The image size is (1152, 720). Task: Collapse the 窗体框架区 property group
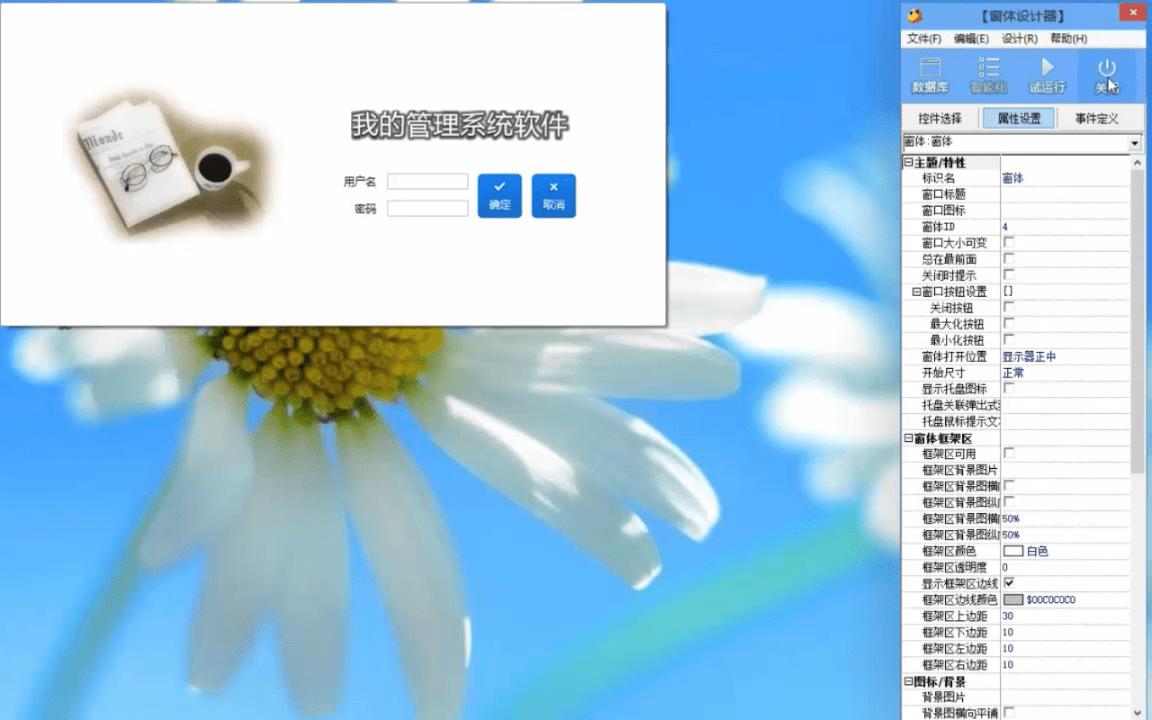[908, 438]
